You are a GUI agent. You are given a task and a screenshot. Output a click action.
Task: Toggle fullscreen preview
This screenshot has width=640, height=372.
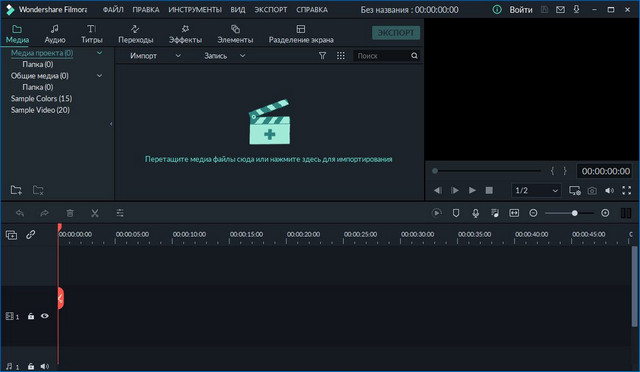coord(627,190)
